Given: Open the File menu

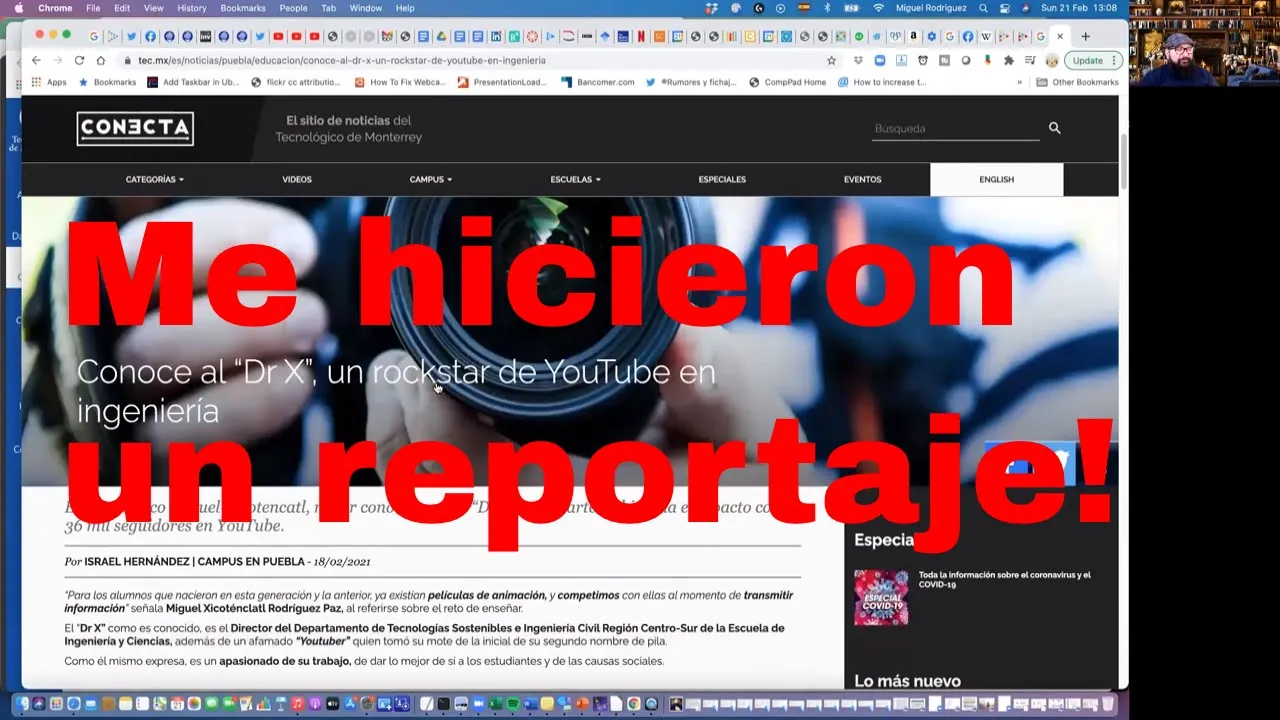Looking at the screenshot, I should [93, 8].
